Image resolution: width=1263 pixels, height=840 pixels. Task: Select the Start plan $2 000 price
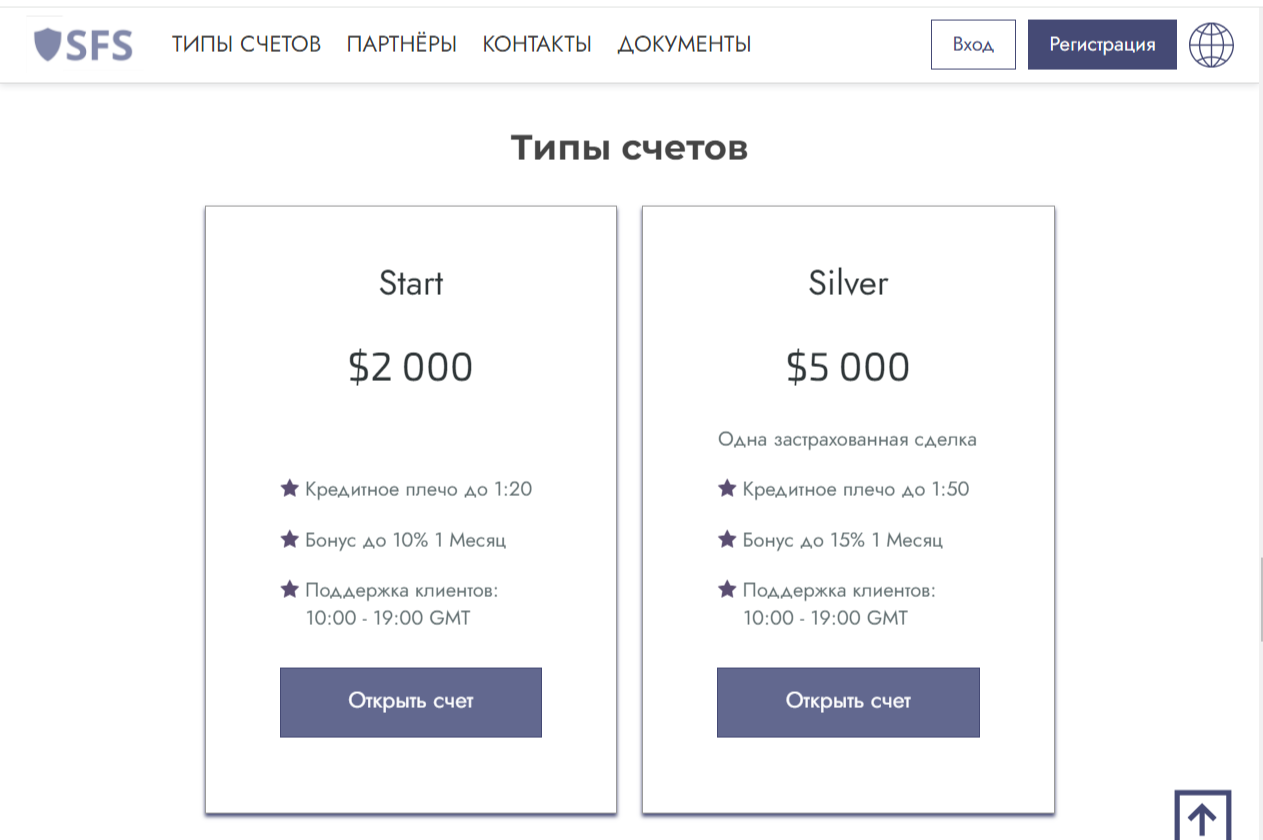[x=411, y=367]
